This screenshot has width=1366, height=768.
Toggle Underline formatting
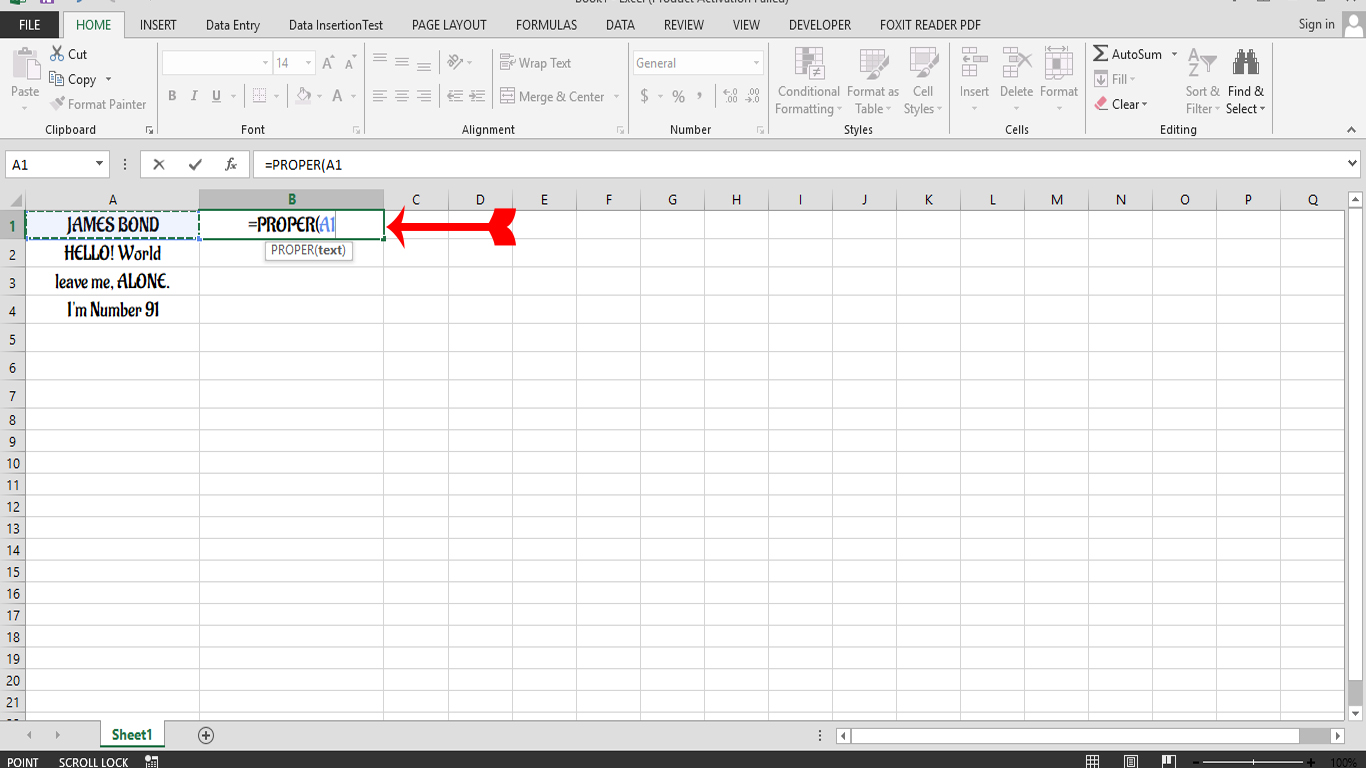coord(217,96)
